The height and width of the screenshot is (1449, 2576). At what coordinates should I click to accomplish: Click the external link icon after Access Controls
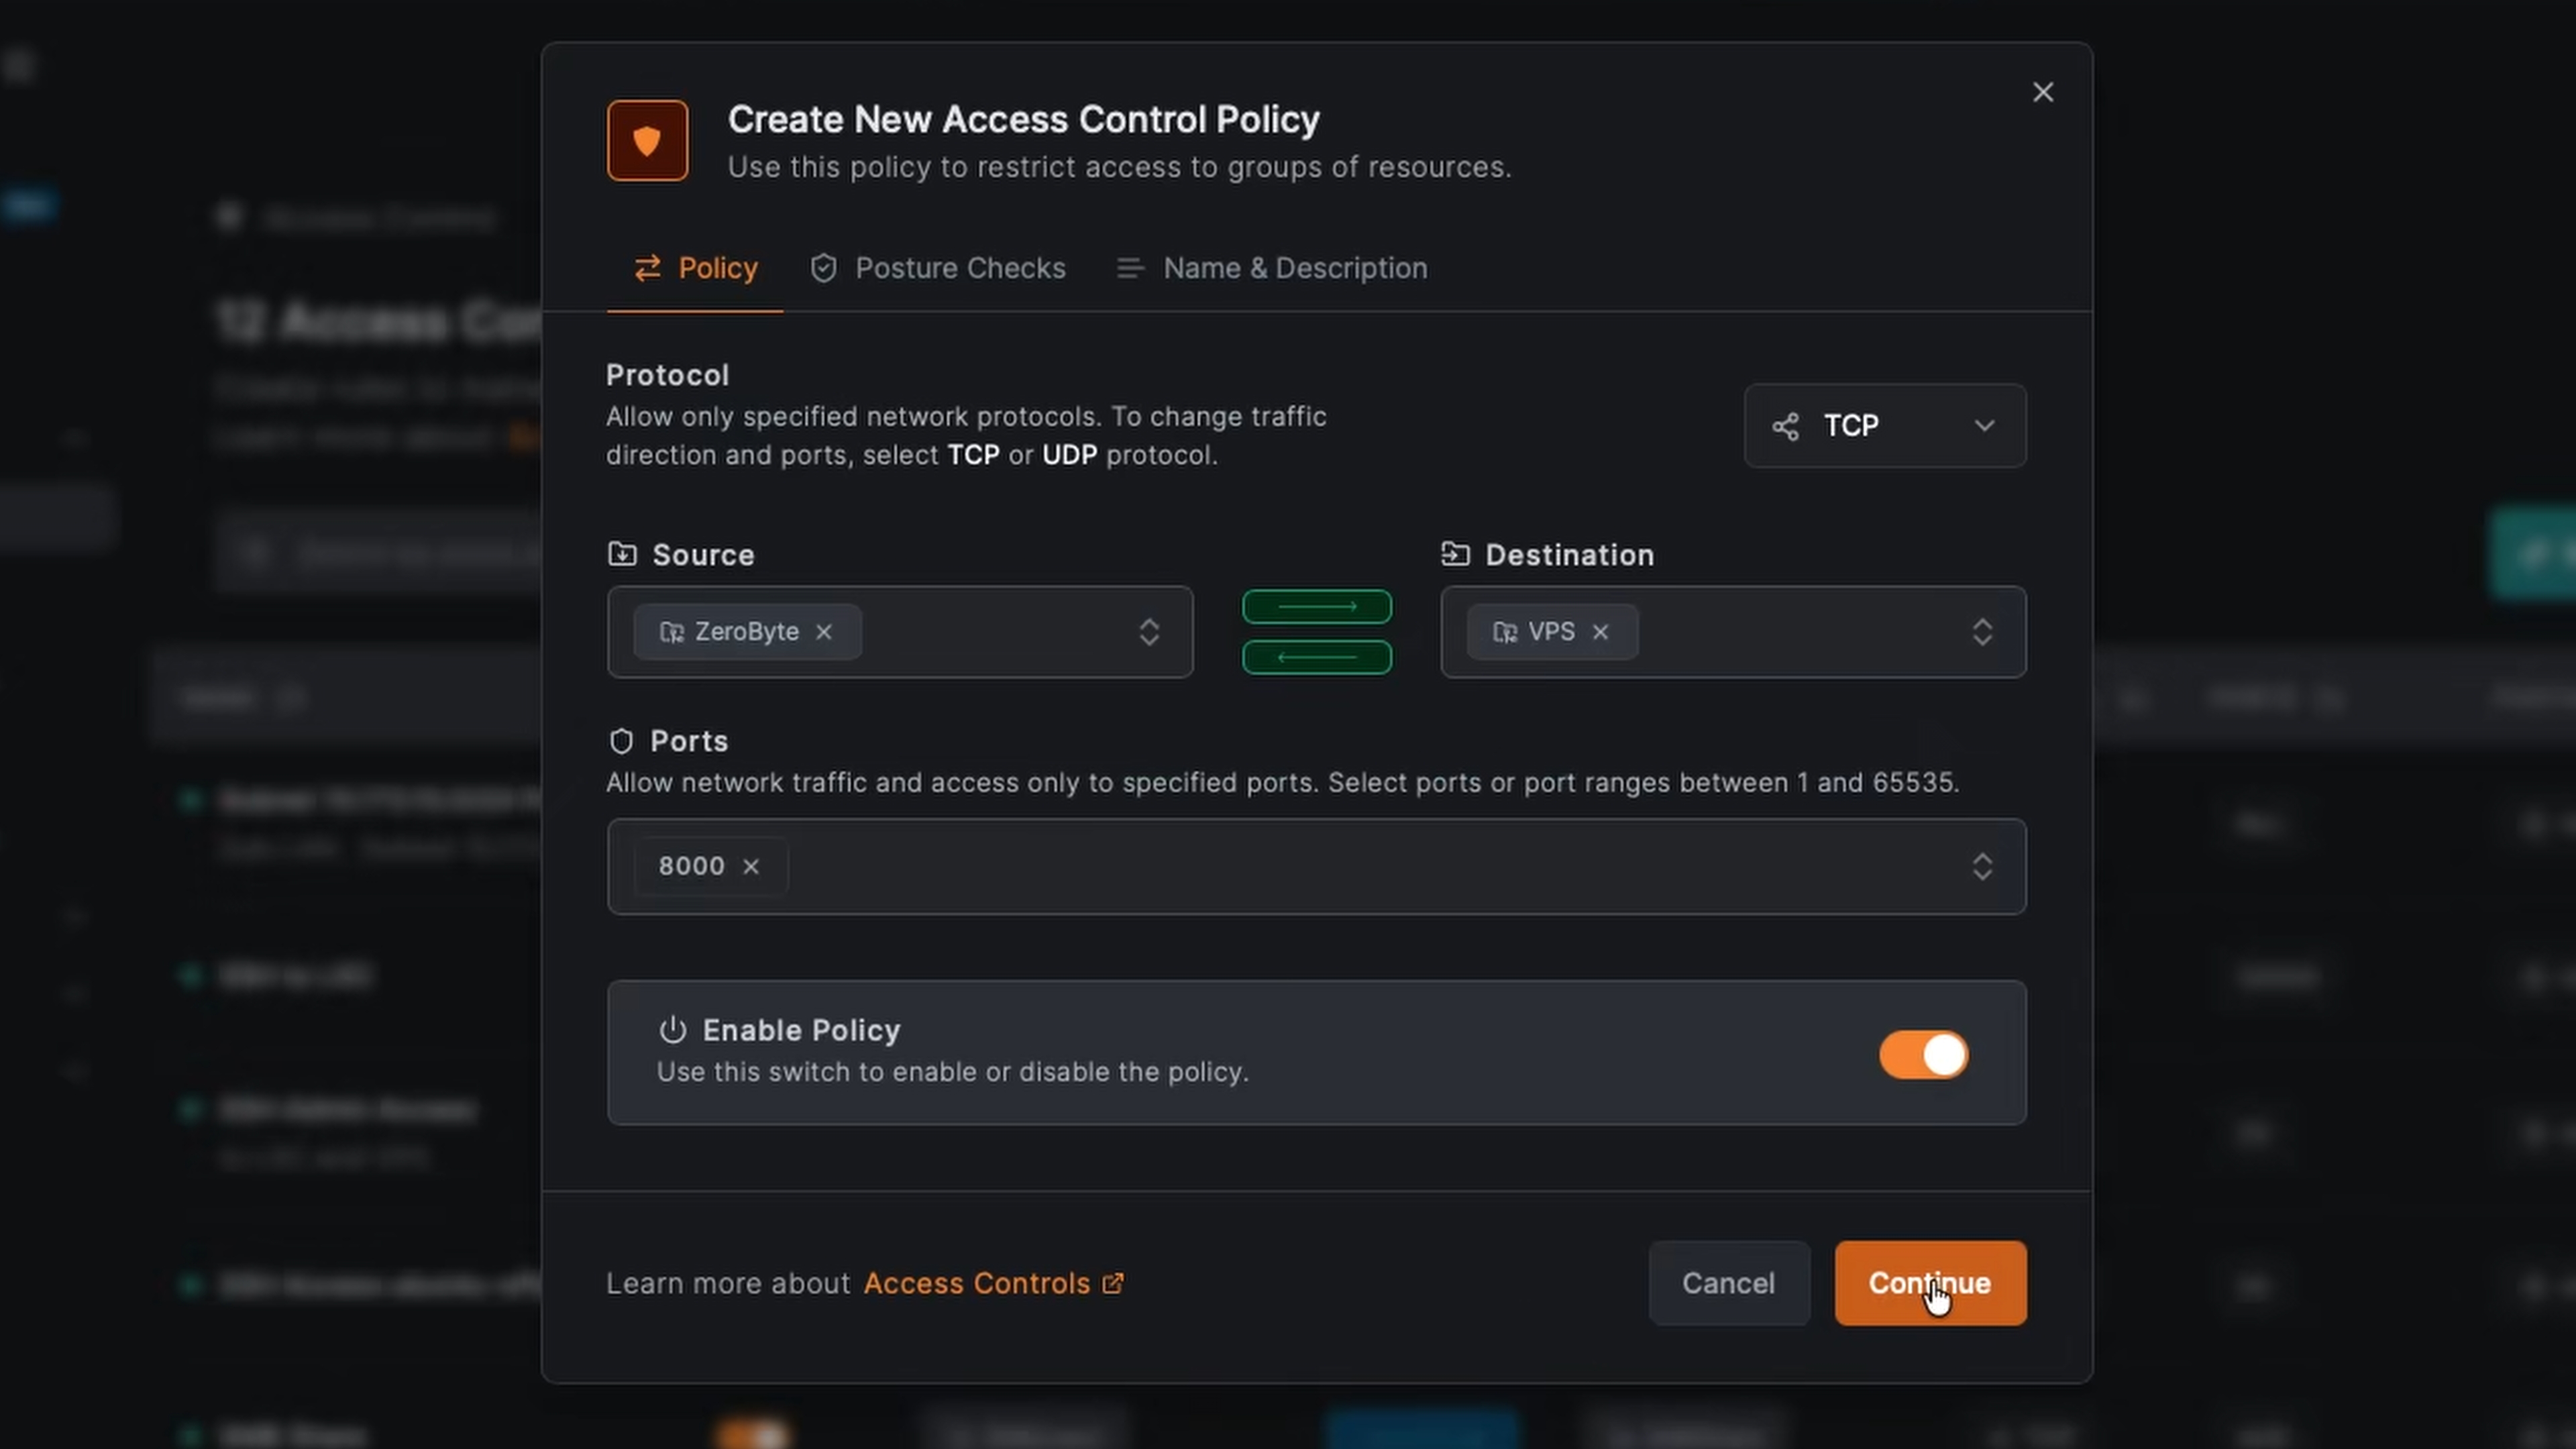[1112, 1283]
